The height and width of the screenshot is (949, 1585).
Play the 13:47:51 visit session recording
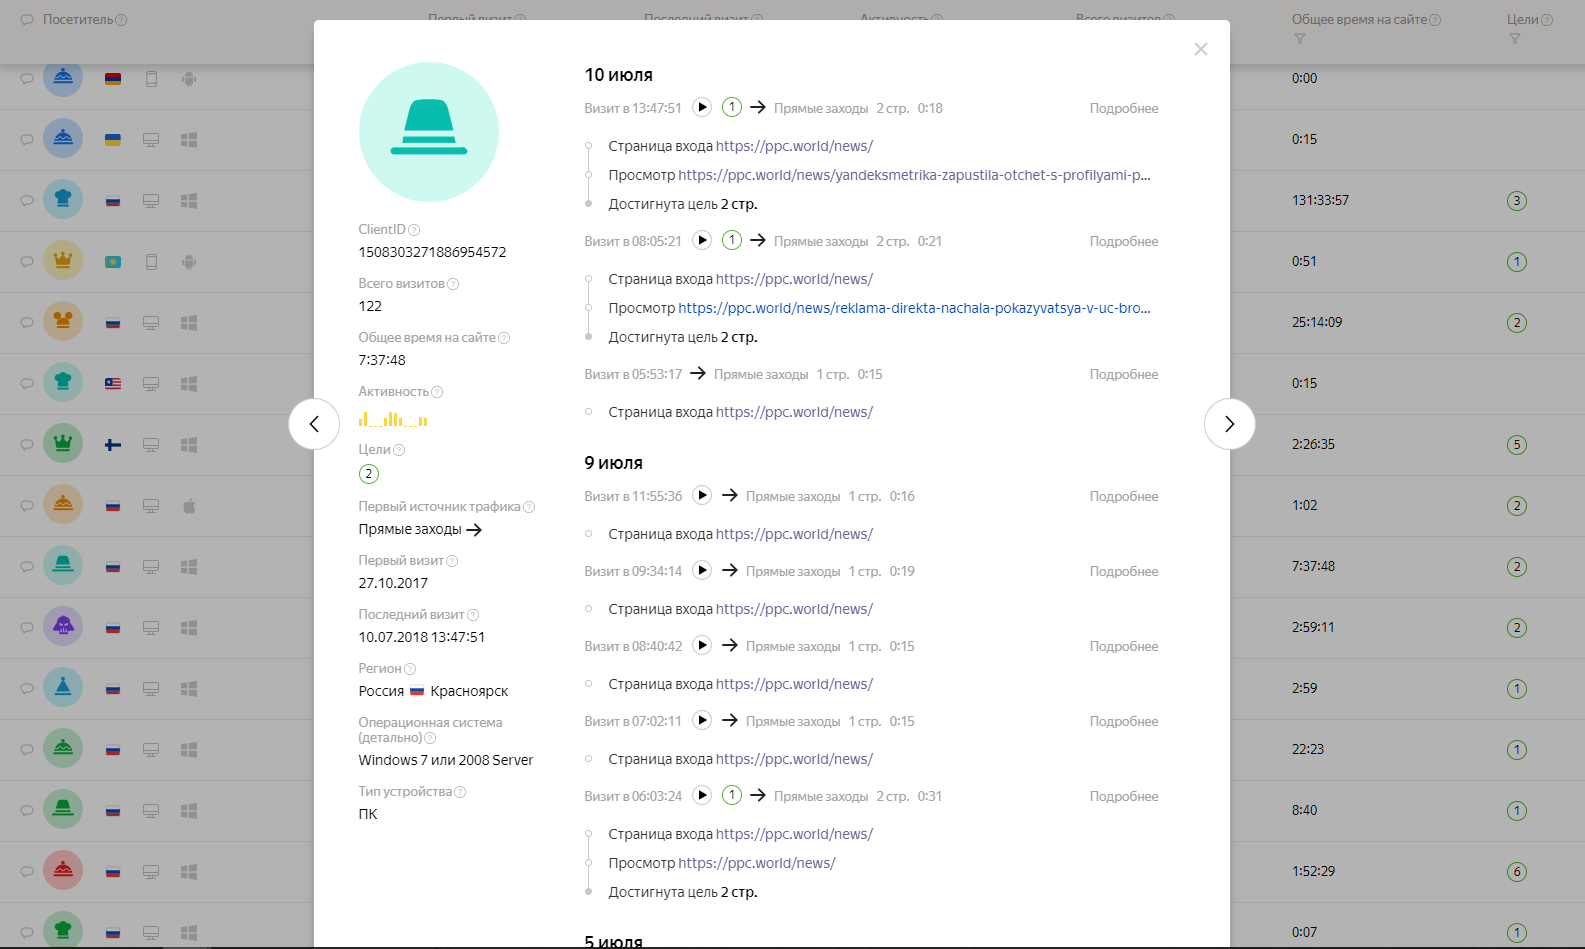[x=702, y=107]
